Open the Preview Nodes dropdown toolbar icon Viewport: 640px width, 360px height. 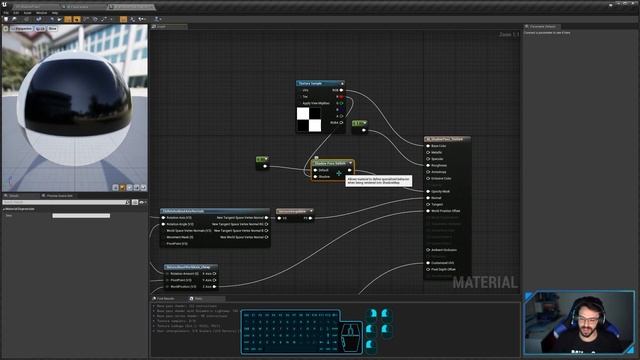[142, 19]
